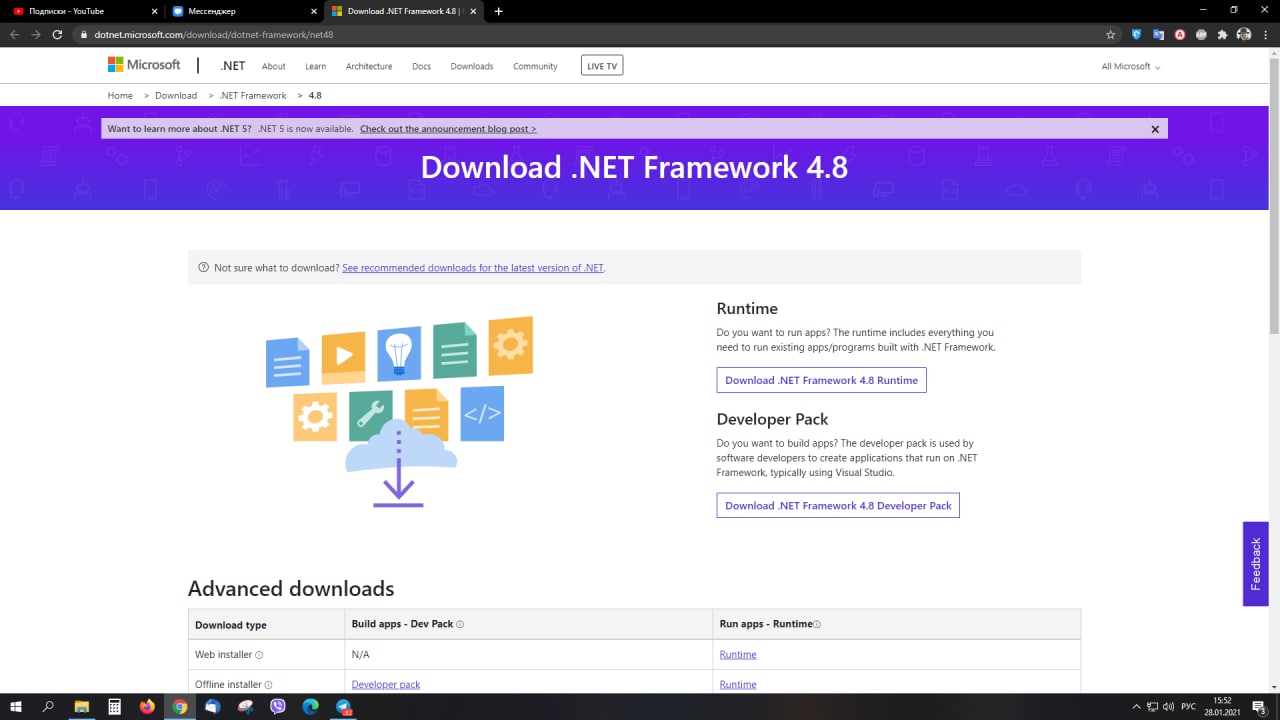The image size is (1280, 720).
Task: Open the Learn menu item
Action: point(315,66)
